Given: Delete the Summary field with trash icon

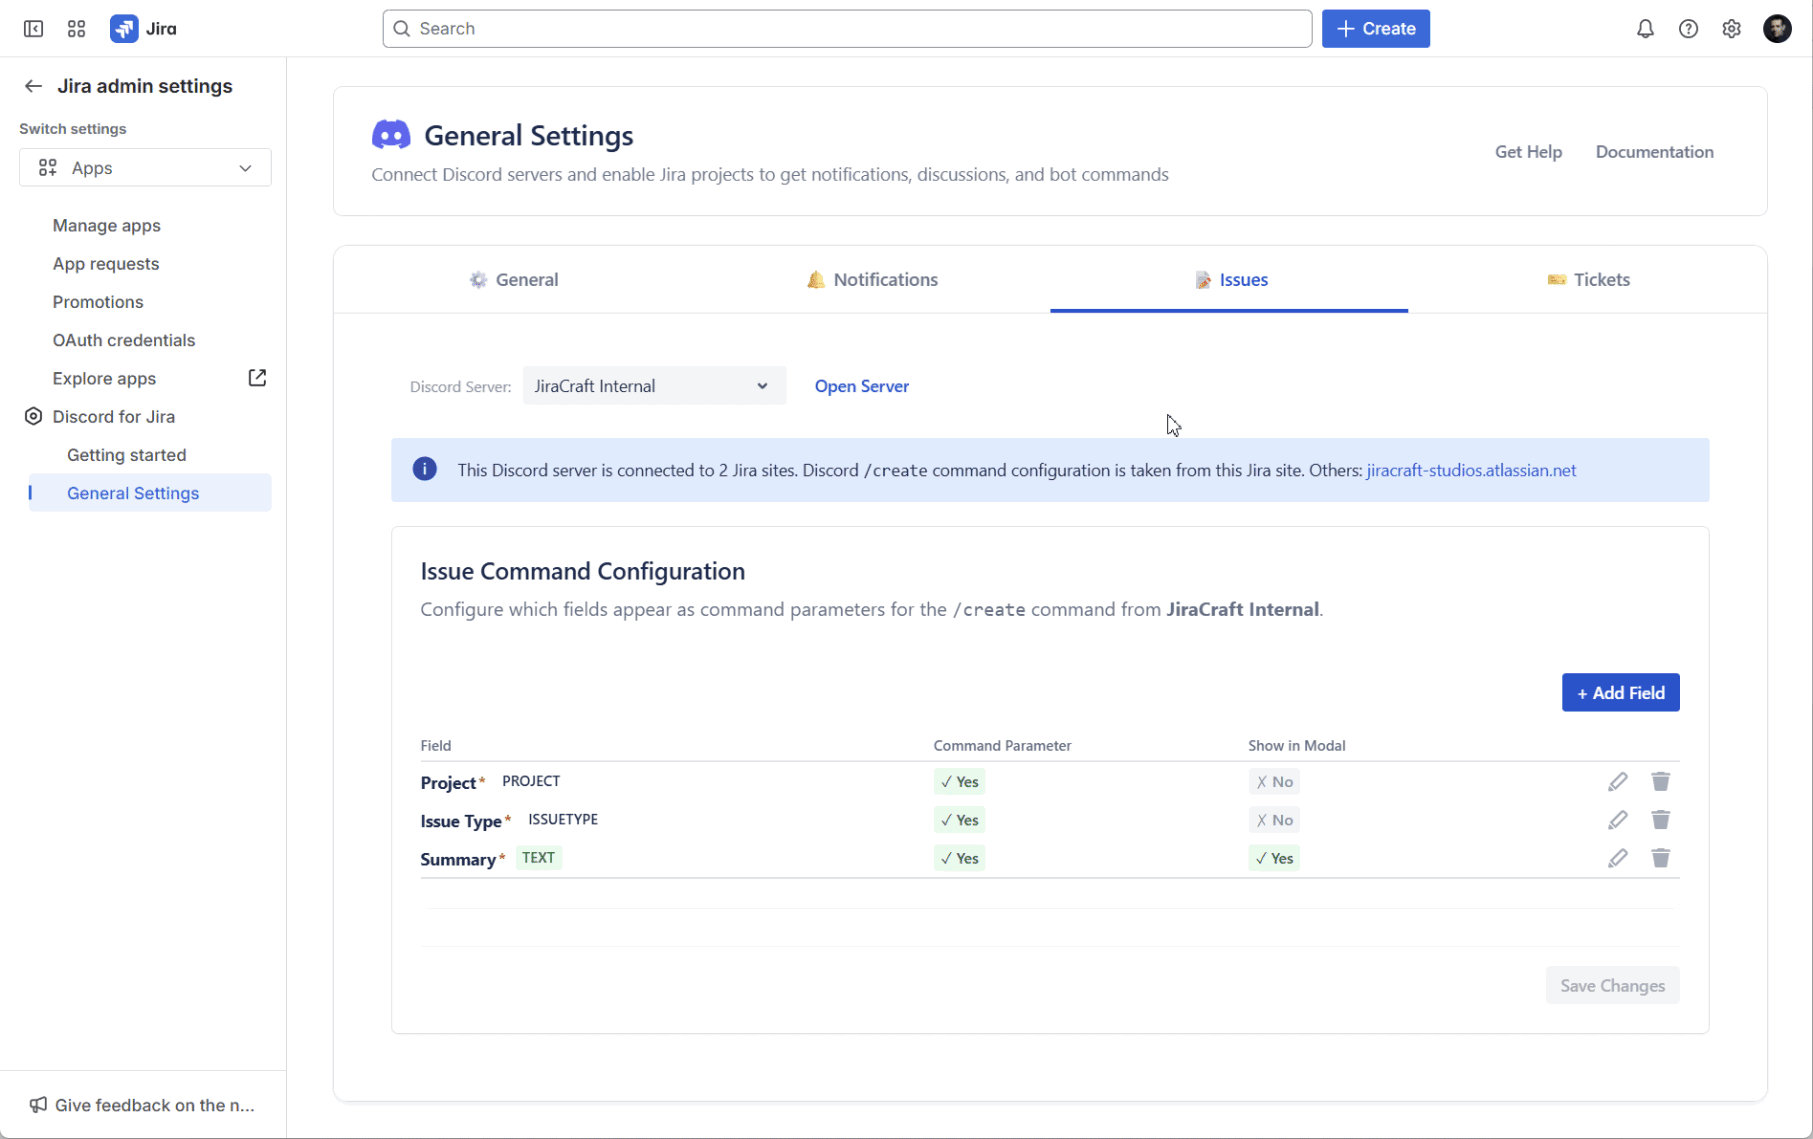Looking at the screenshot, I should [1660, 858].
